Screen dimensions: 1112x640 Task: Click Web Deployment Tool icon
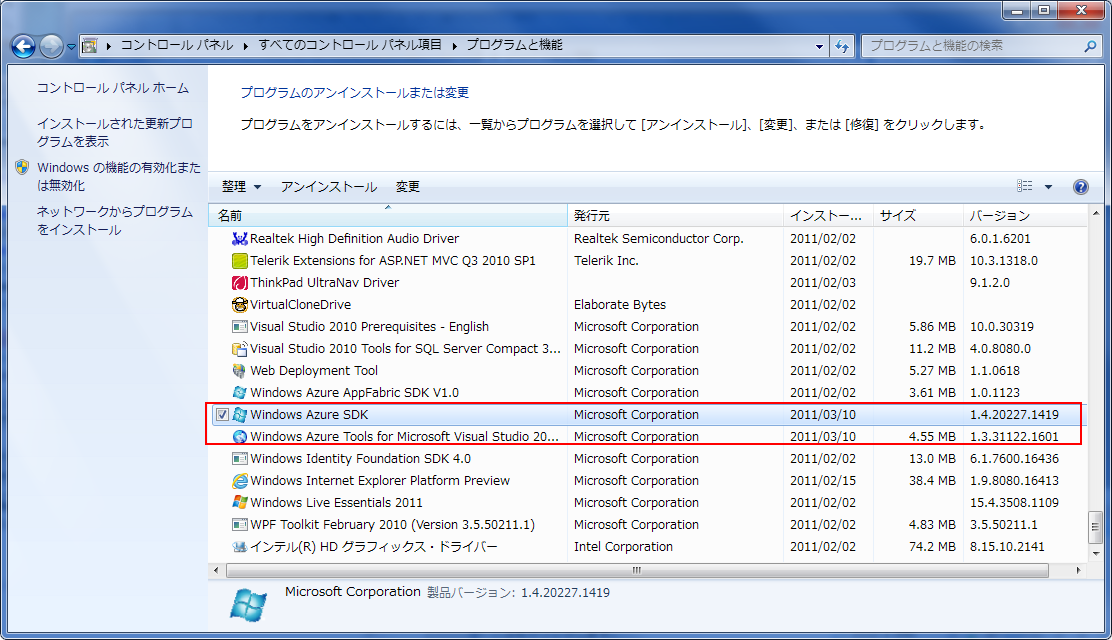(240, 370)
